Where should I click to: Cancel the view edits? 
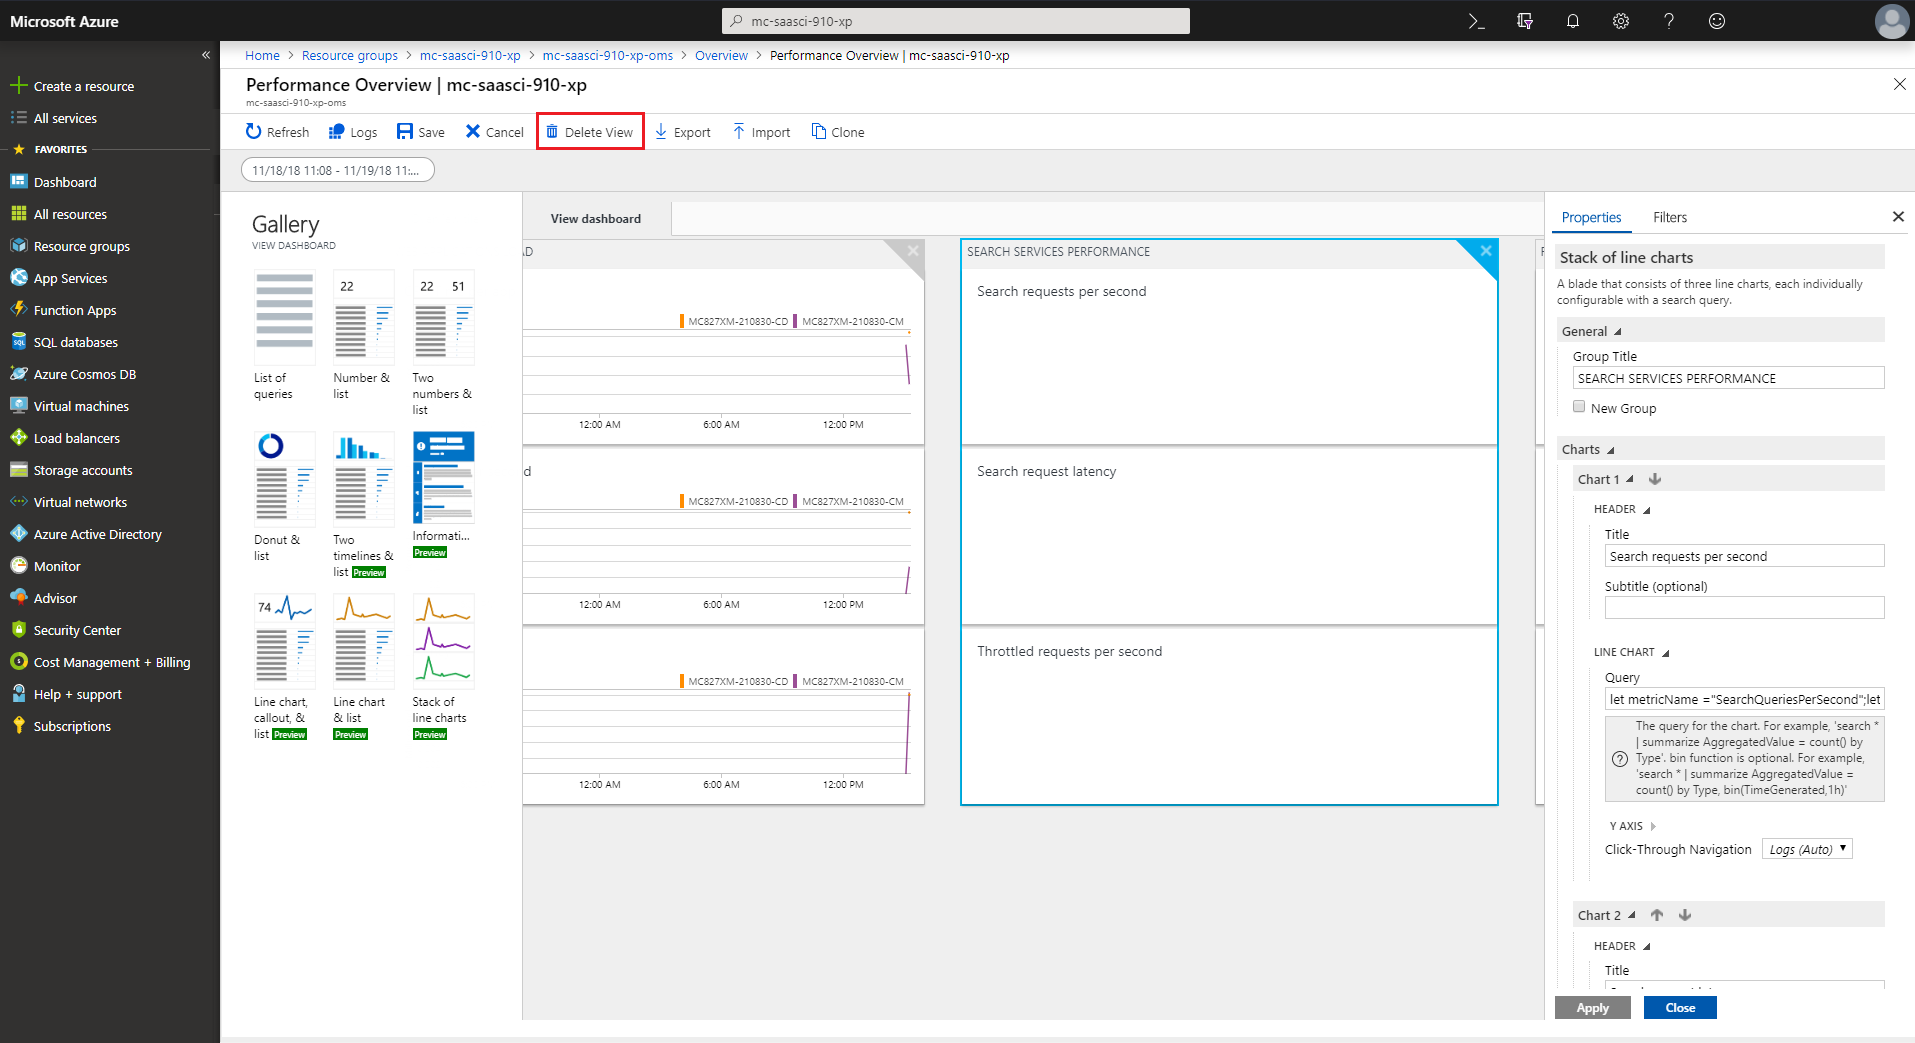pos(494,132)
